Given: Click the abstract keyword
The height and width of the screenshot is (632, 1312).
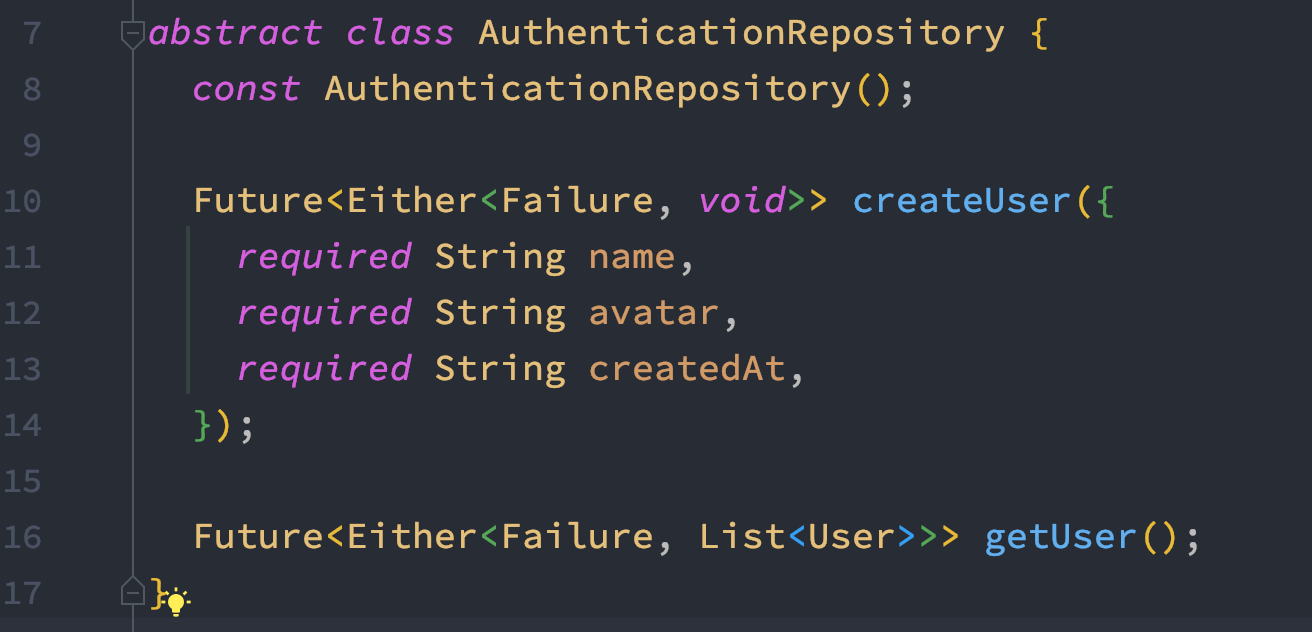Looking at the screenshot, I should point(236,33).
